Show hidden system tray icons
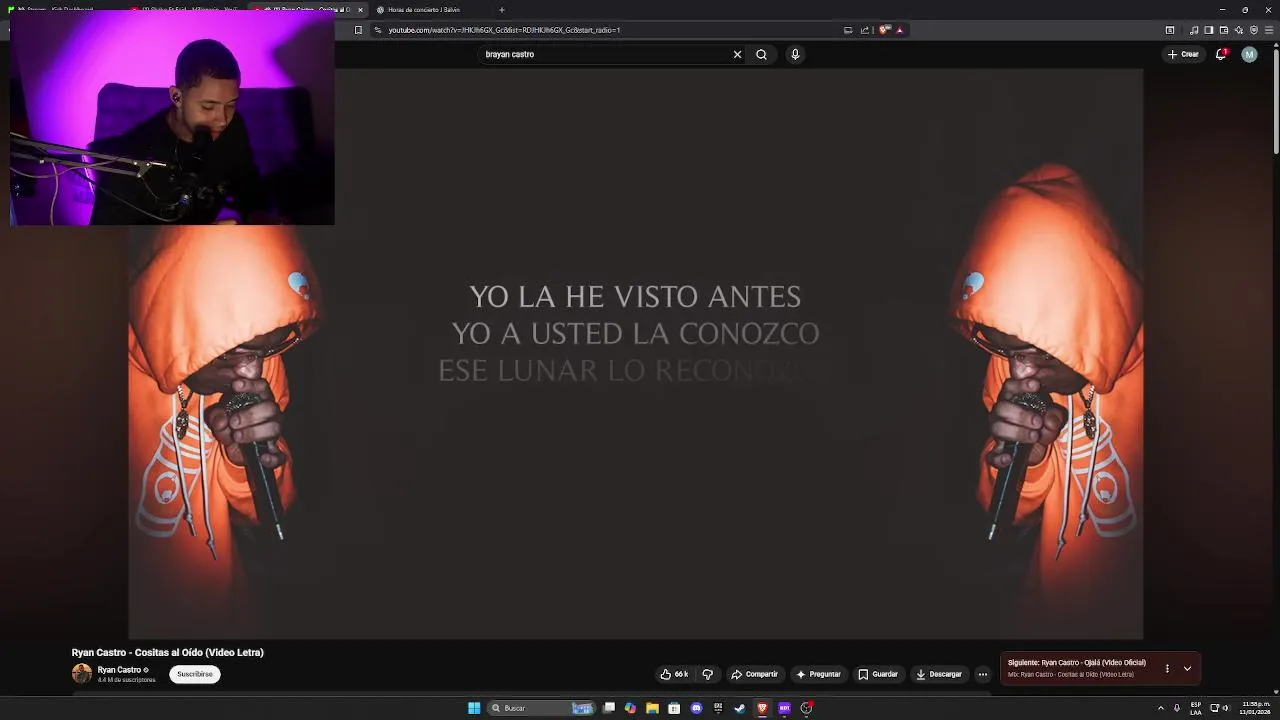This screenshot has width=1280, height=720. [1161, 708]
